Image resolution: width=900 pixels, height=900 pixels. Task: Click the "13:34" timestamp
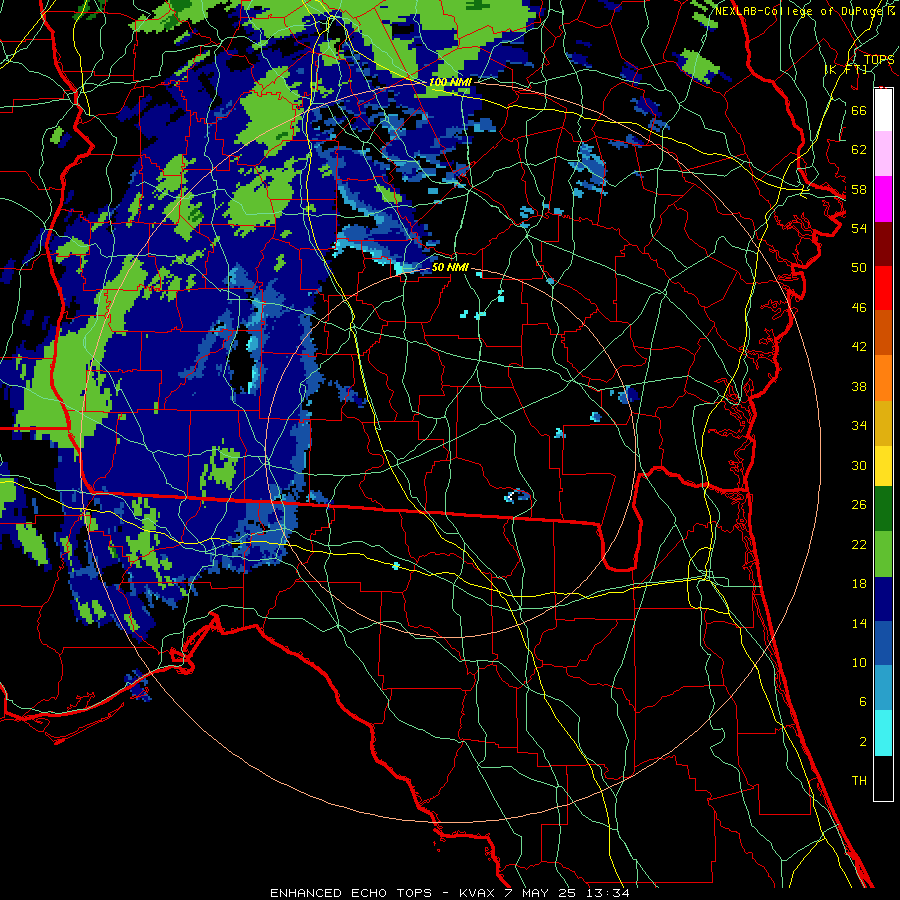[x=607, y=893]
